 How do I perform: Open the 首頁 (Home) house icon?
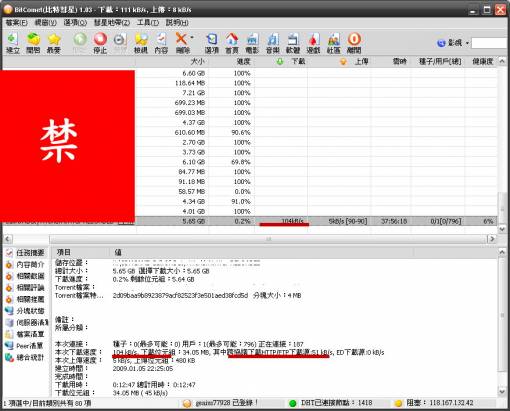click(232, 43)
